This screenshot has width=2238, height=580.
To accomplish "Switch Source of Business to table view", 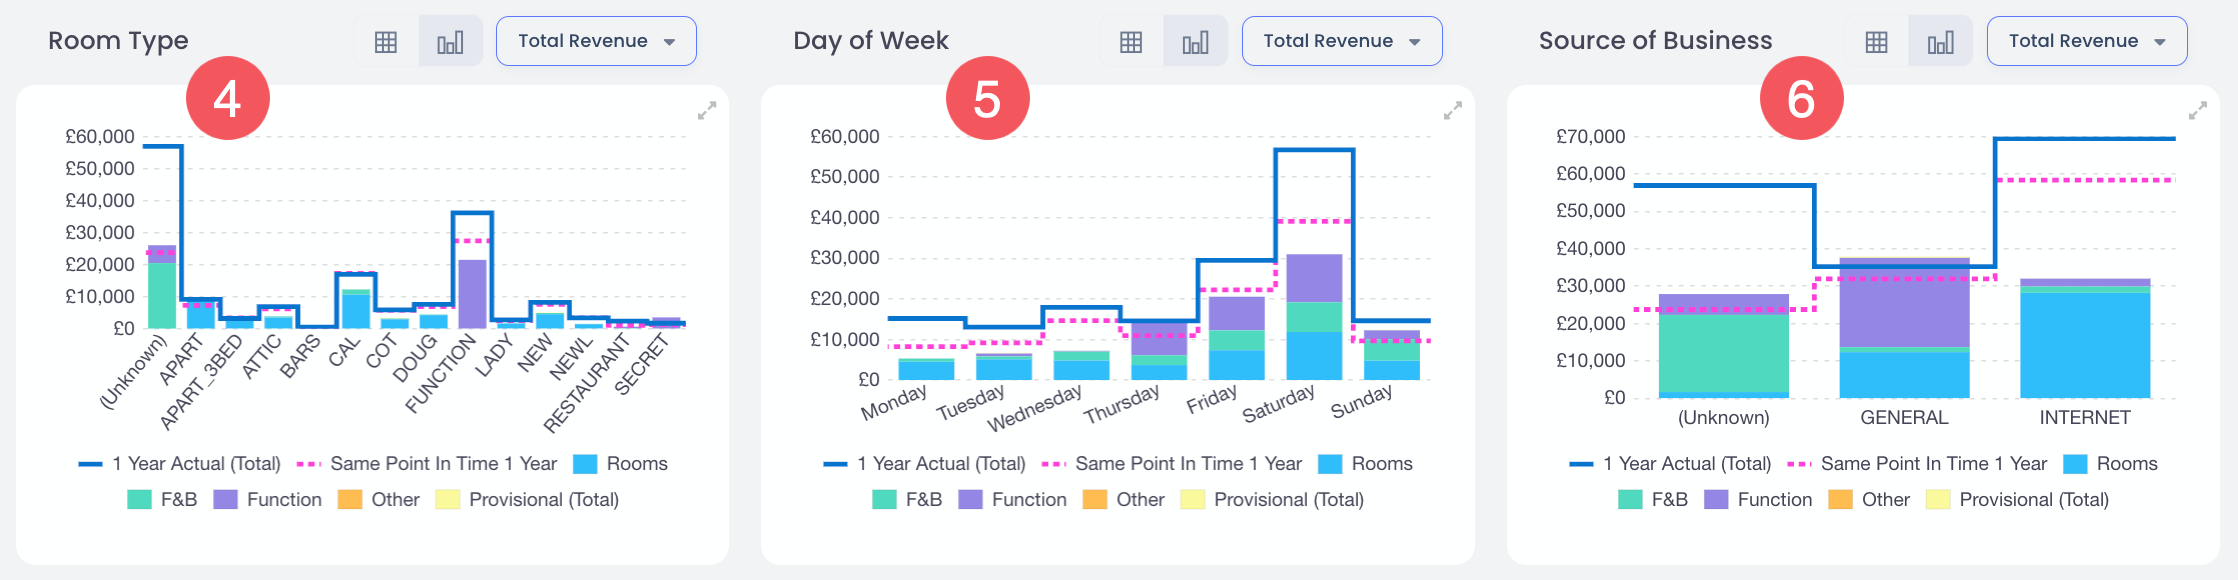I will (1876, 42).
